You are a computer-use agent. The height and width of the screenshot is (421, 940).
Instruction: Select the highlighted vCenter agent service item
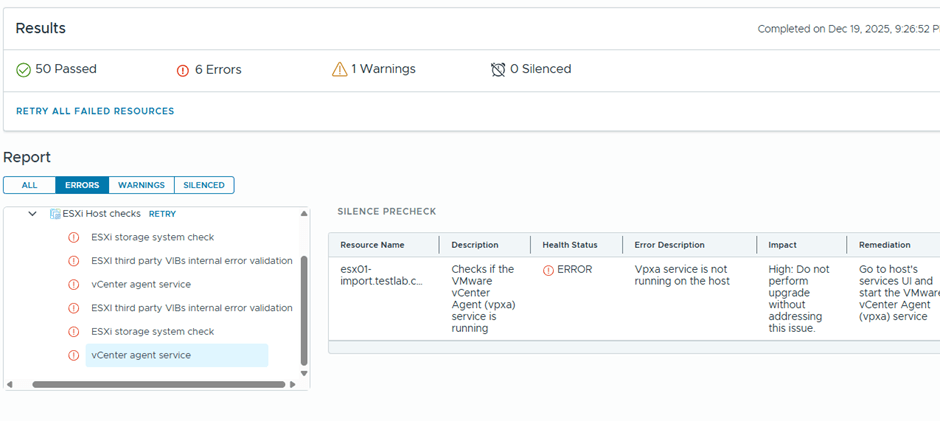[141, 355]
